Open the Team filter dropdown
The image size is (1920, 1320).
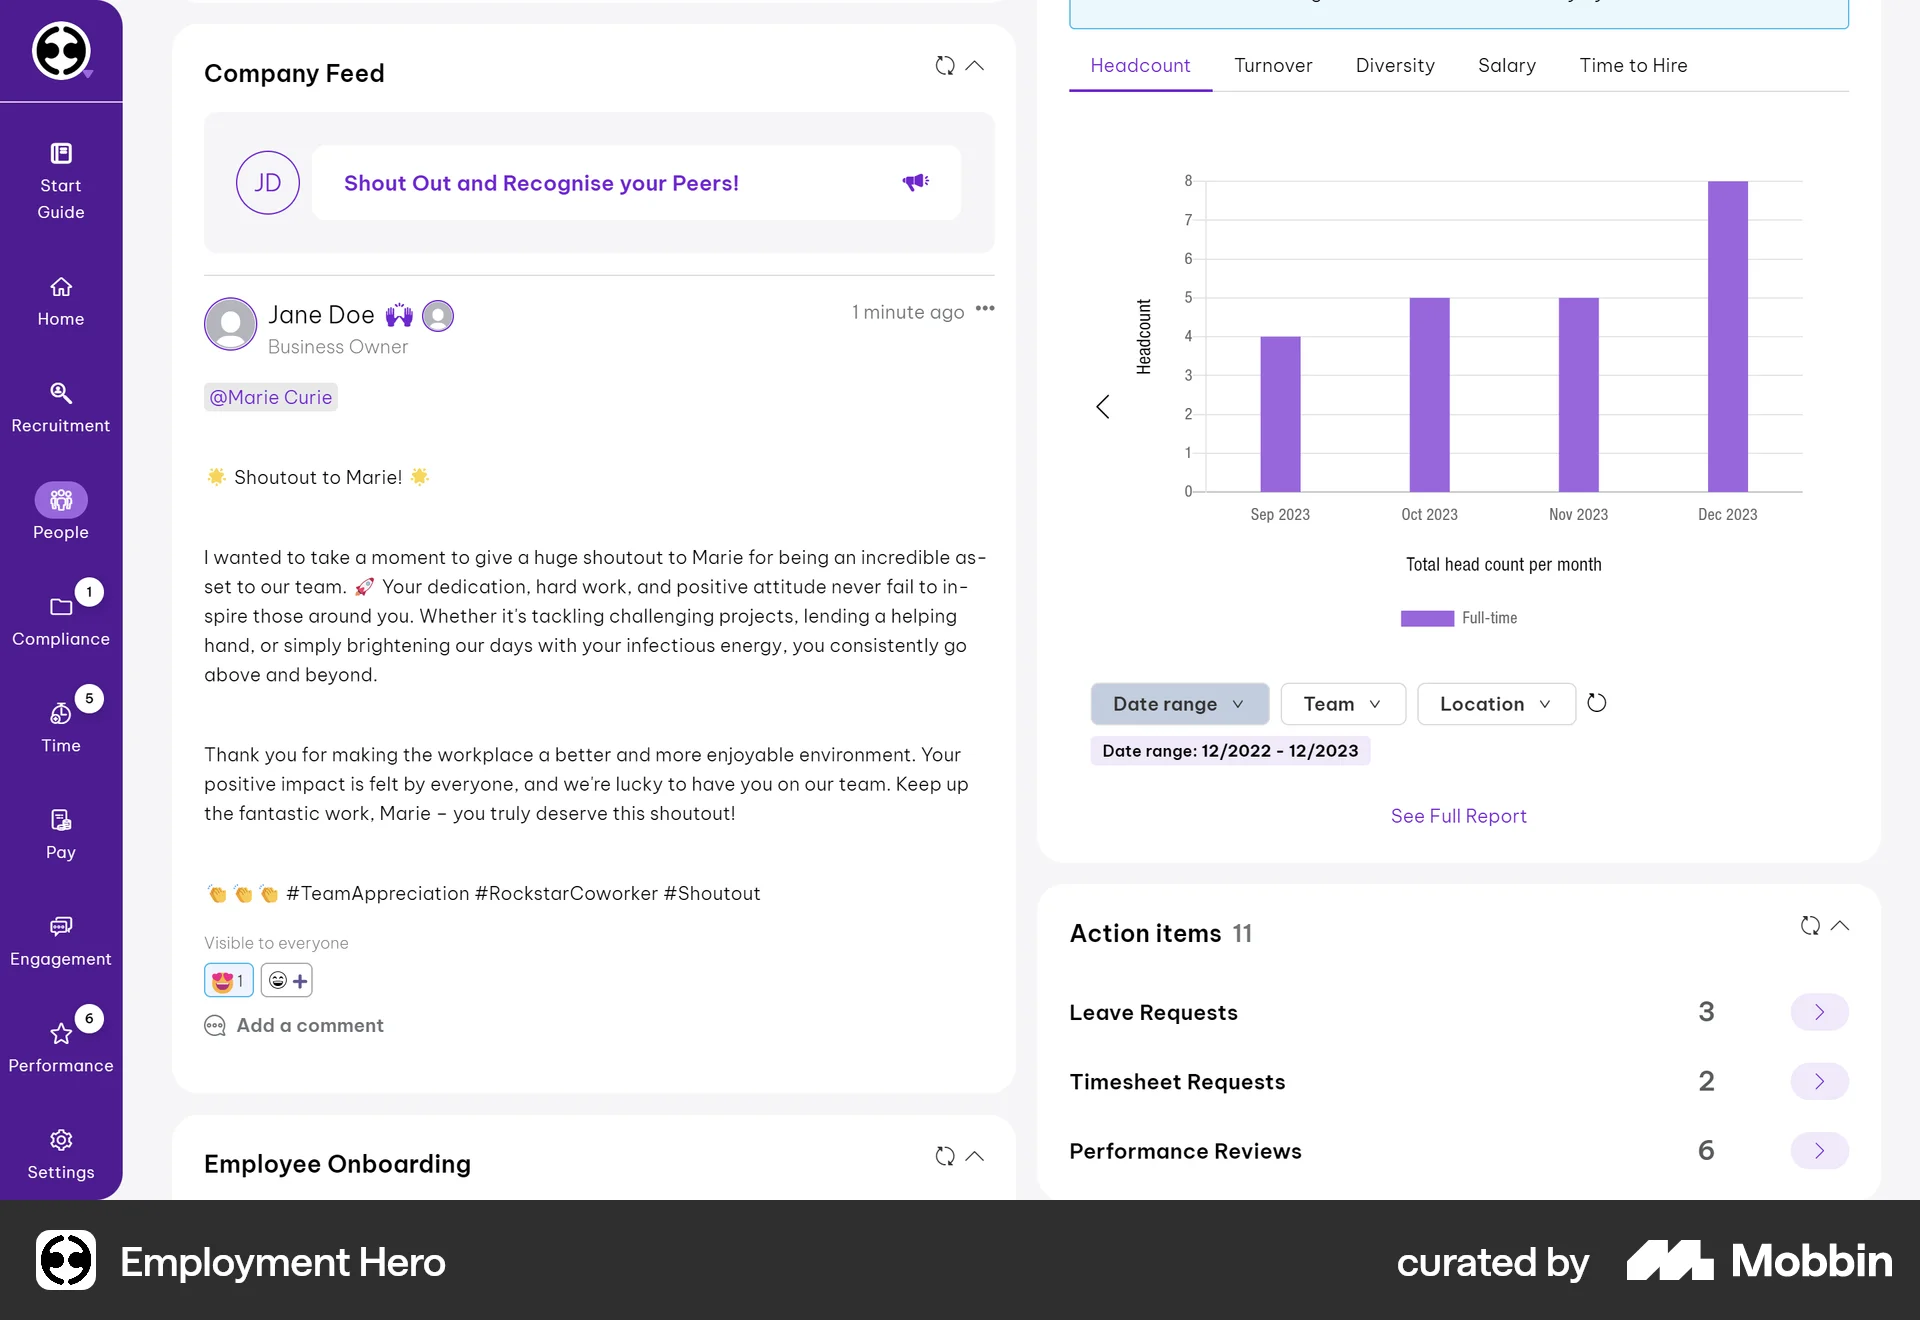click(1342, 703)
